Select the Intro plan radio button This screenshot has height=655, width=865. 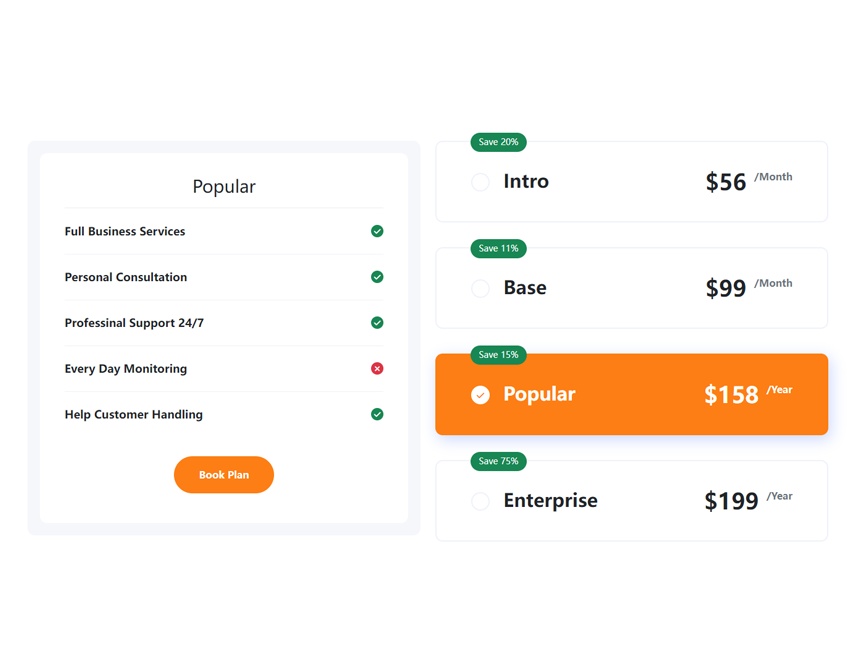[x=480, y=182]
